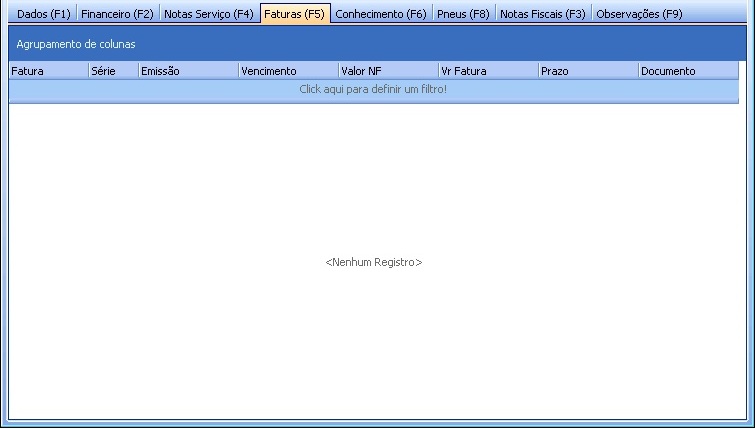Sort by the Documento column header
Image resolution: width=755 pixels, height=429 pixels.
[688, 71]
